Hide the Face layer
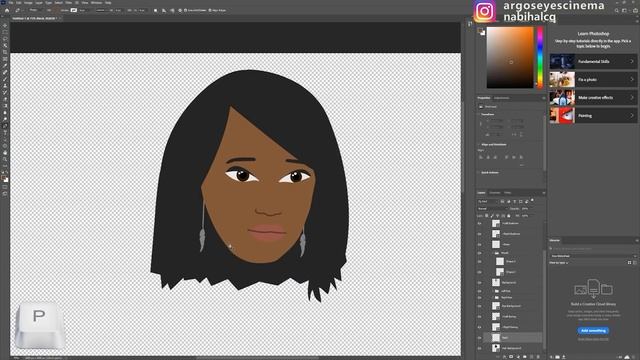Viewport: 640px width, 360px height. (480, 338)
